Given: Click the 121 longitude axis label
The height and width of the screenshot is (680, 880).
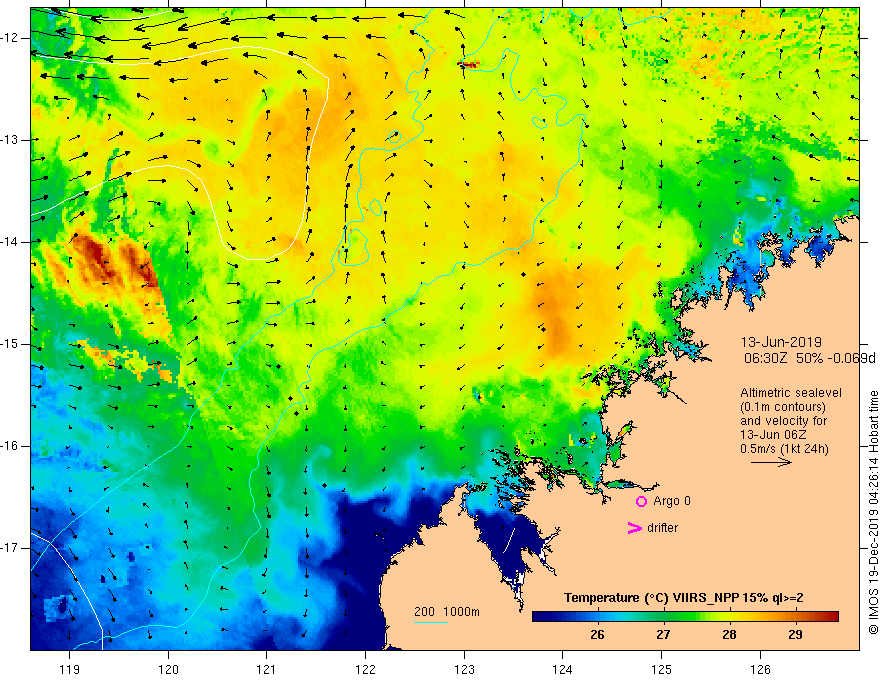Looking at the screenshot, I should click(267, 669).
